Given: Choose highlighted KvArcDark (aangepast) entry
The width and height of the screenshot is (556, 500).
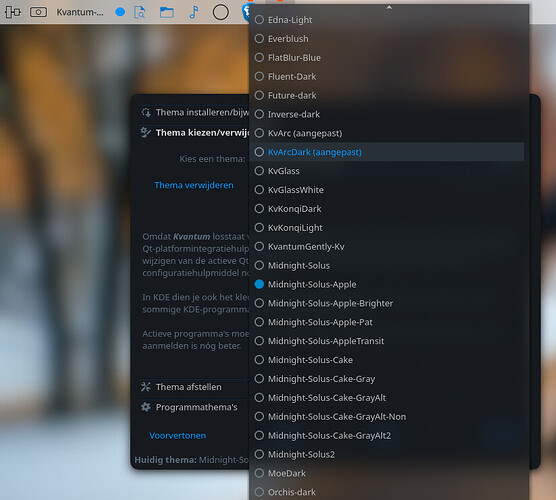Looking at the screenshot, I should (387, 152).
